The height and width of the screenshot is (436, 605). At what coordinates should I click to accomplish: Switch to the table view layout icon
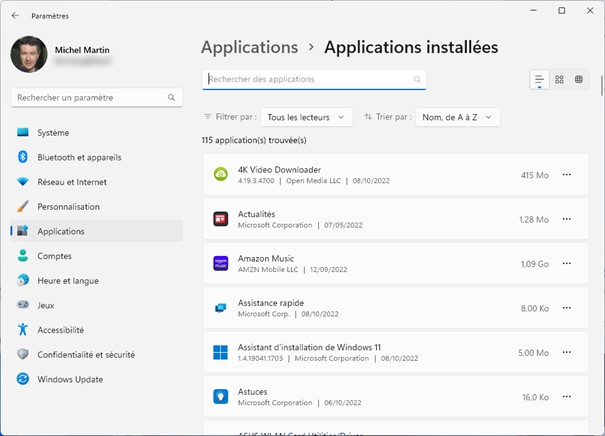coord(578,80)
